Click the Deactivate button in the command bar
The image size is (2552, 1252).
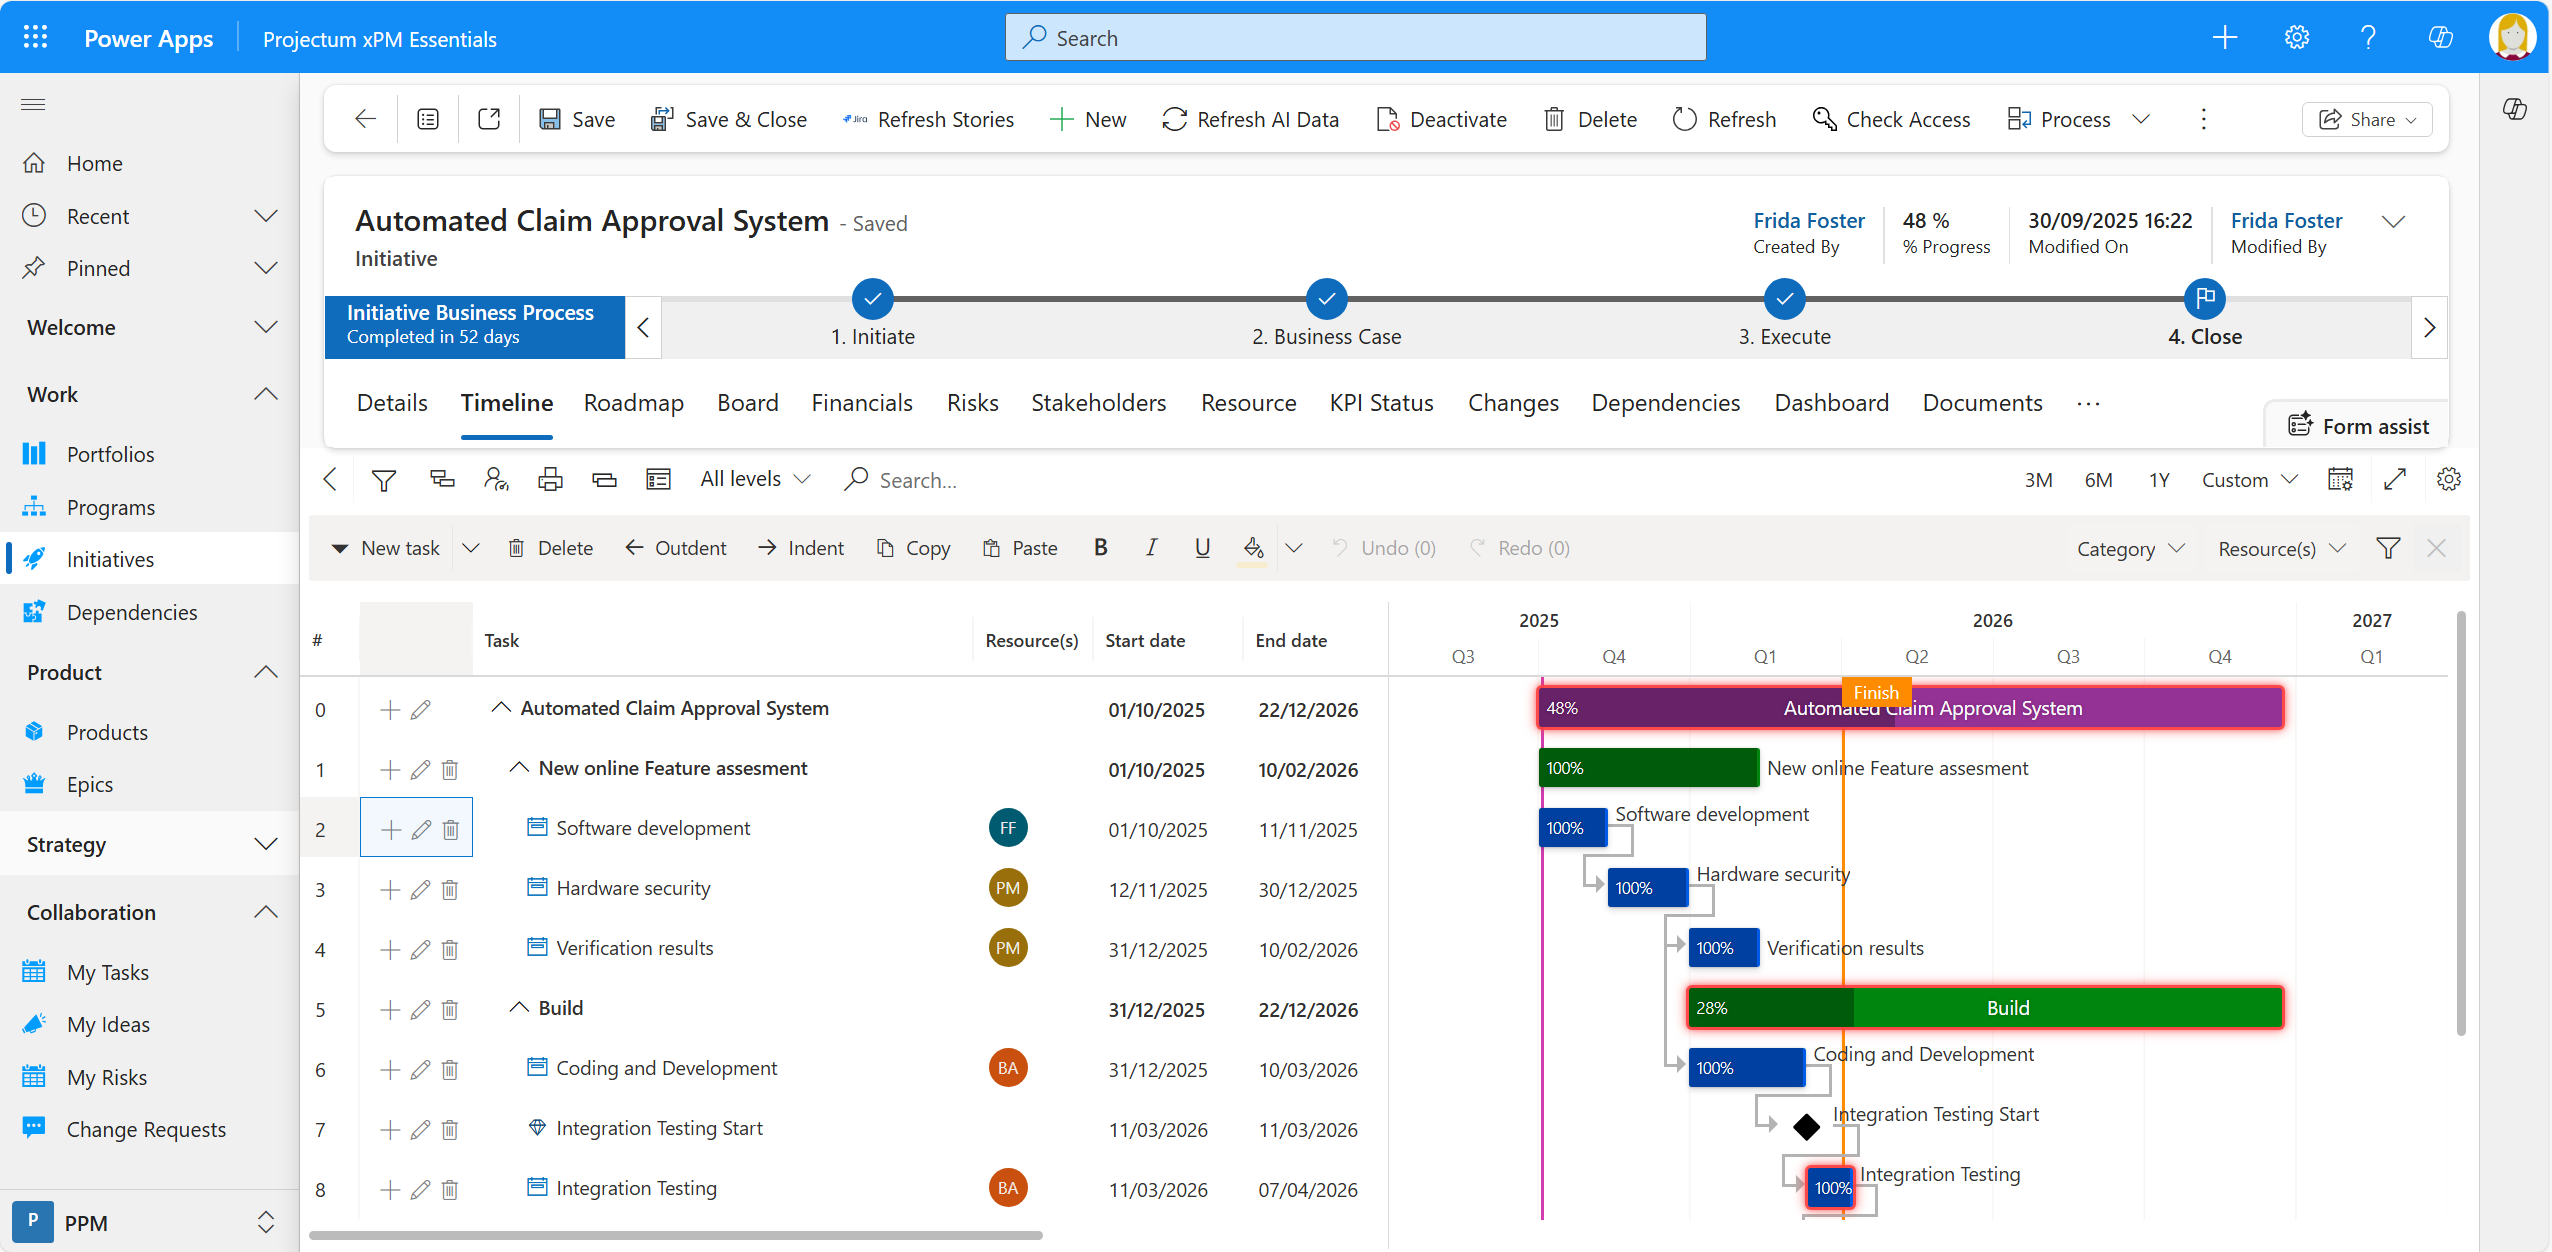(x=1441, y=119)
